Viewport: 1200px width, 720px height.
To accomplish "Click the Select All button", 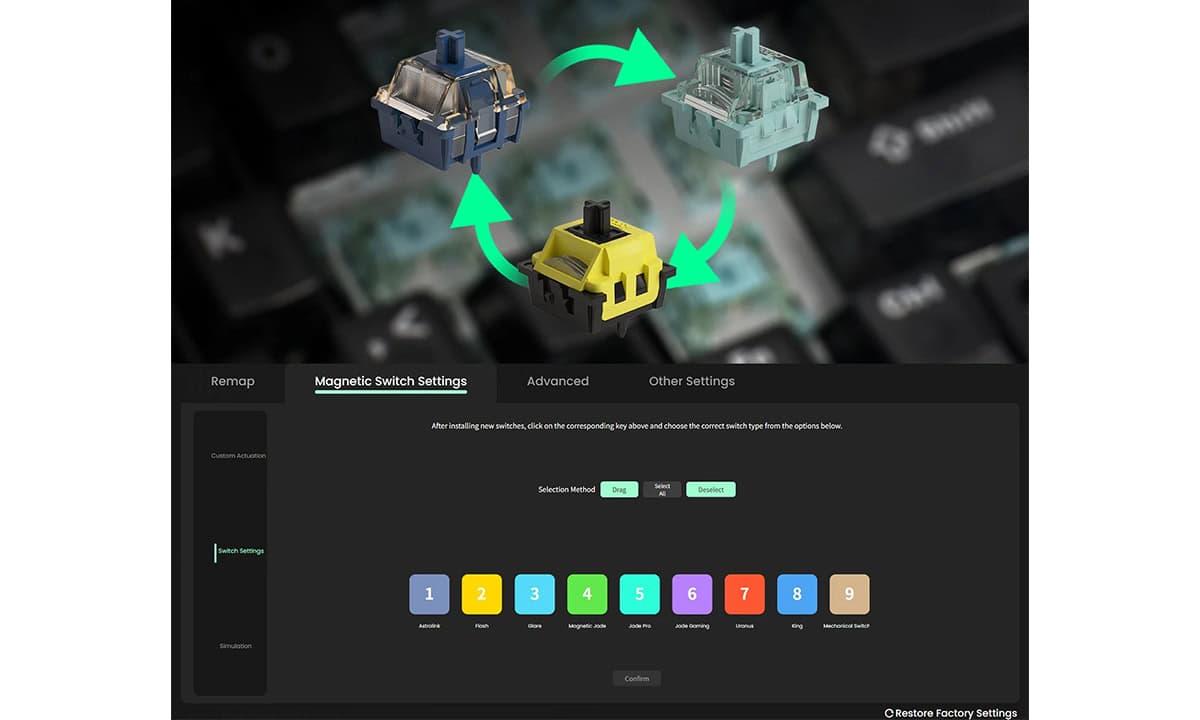I will 662,490.
